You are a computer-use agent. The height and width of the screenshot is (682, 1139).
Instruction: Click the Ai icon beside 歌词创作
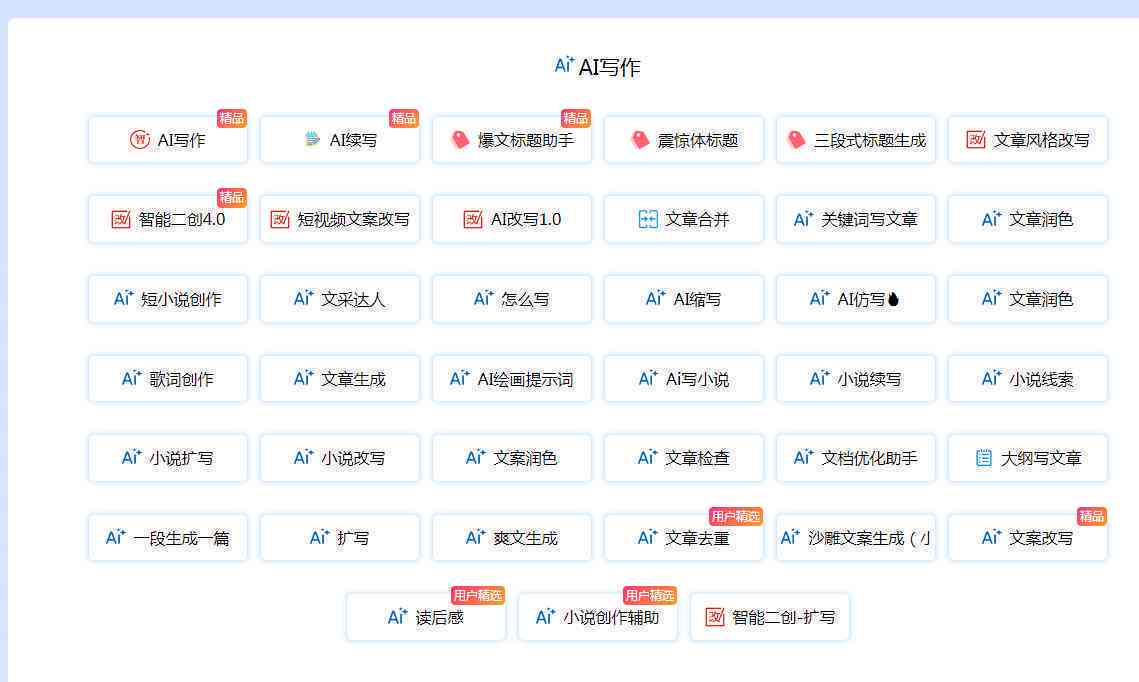tap(131, 378)
